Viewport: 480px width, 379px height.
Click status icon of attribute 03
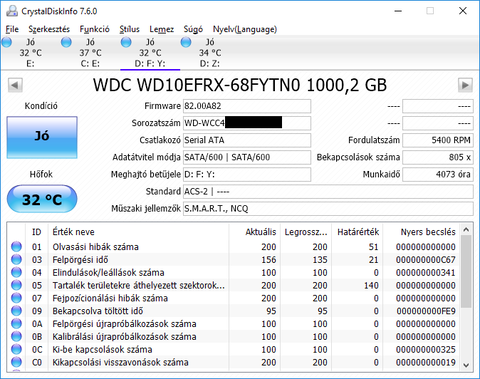[x=16, y=259]
